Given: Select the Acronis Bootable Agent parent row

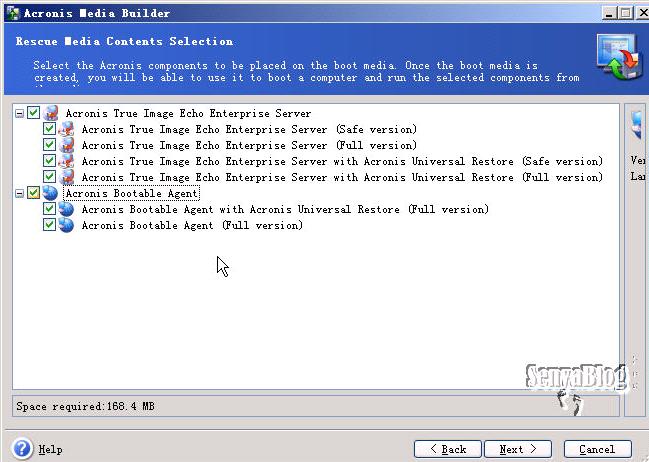Looking at the screenshot, I should [x=132, y=193].
